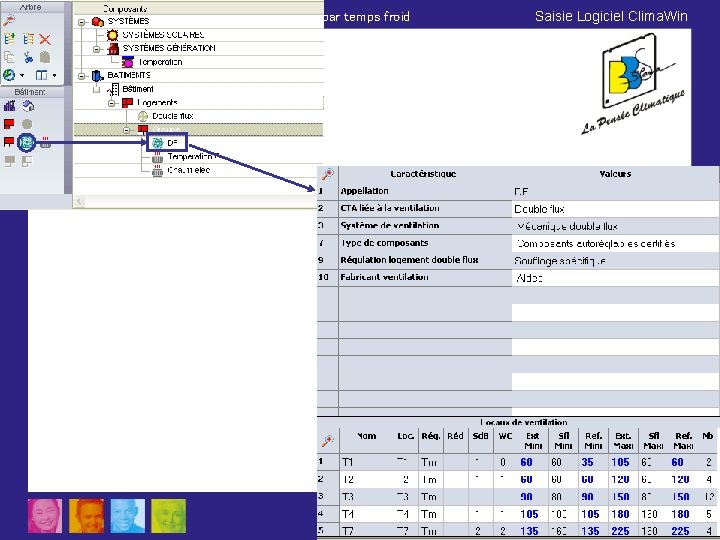Click the magnifier icon in Locaux de ventilation table
The width and height of the screenshot is (720, 540).
pos(328,441)
